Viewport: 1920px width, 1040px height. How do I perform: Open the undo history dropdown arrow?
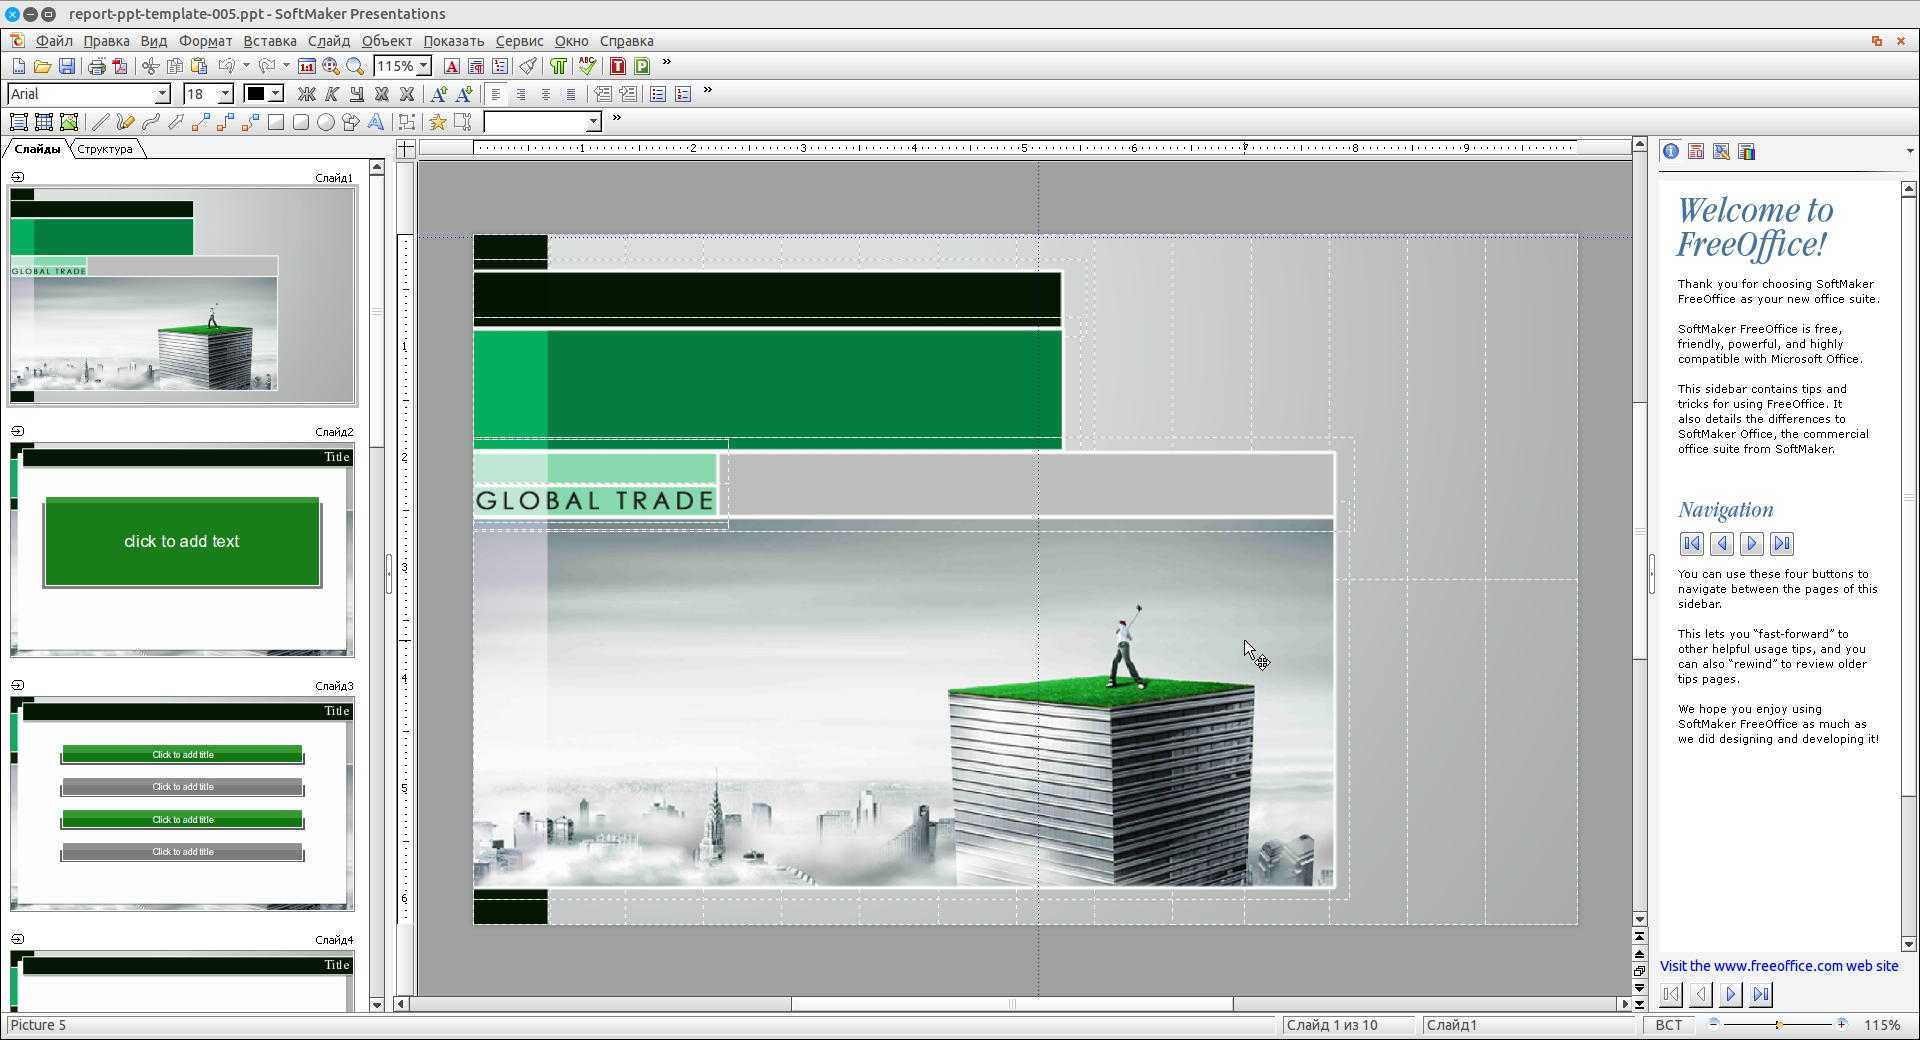point(246,66)
